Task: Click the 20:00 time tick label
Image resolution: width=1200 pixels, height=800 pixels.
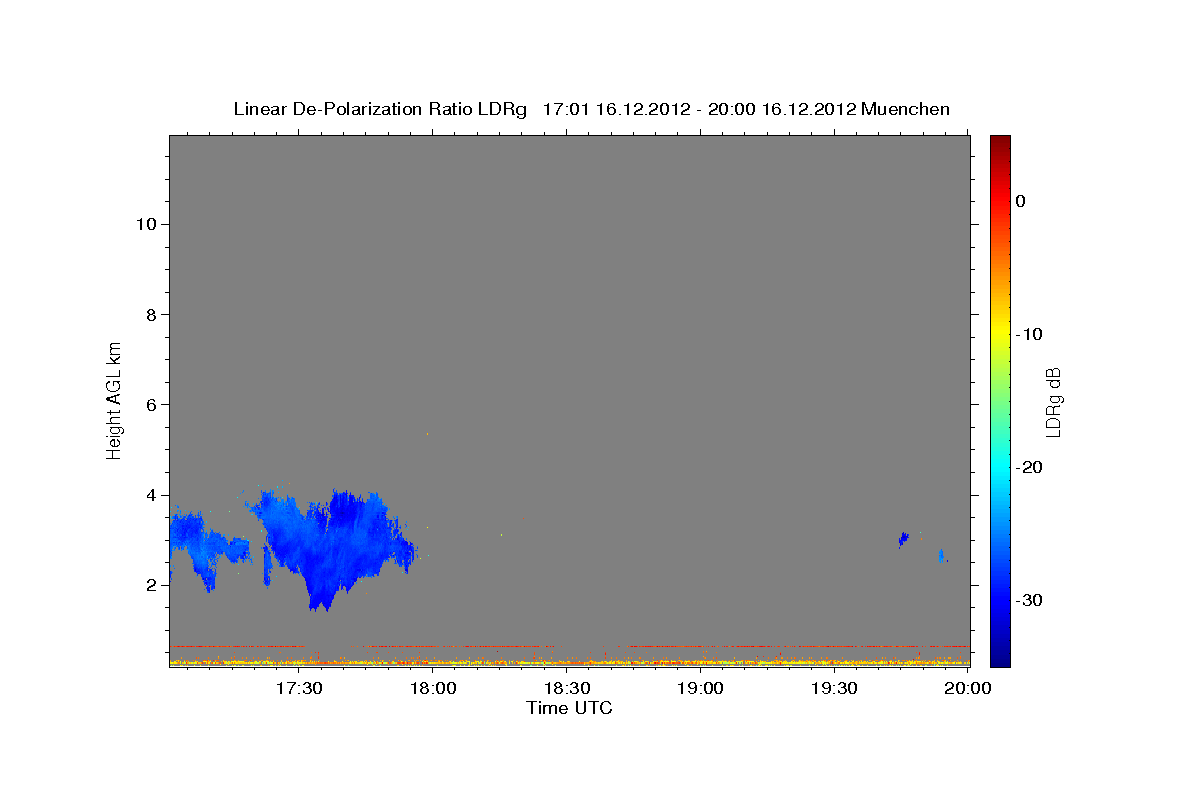Action: coord(968,688)
